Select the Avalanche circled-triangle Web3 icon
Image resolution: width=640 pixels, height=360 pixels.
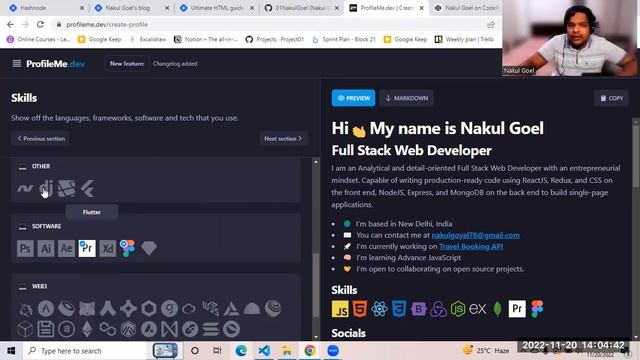(x=149, y=329)
